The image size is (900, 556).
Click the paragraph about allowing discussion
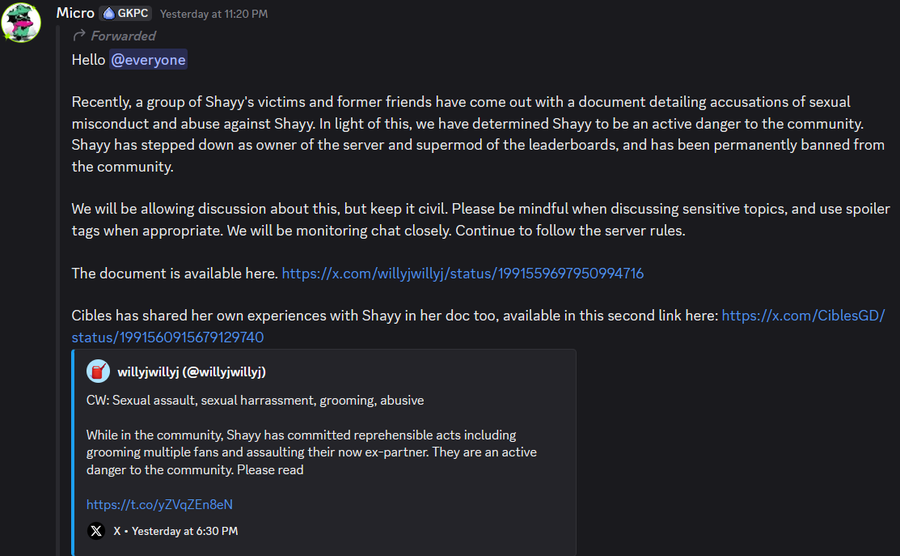pos(462,220)
